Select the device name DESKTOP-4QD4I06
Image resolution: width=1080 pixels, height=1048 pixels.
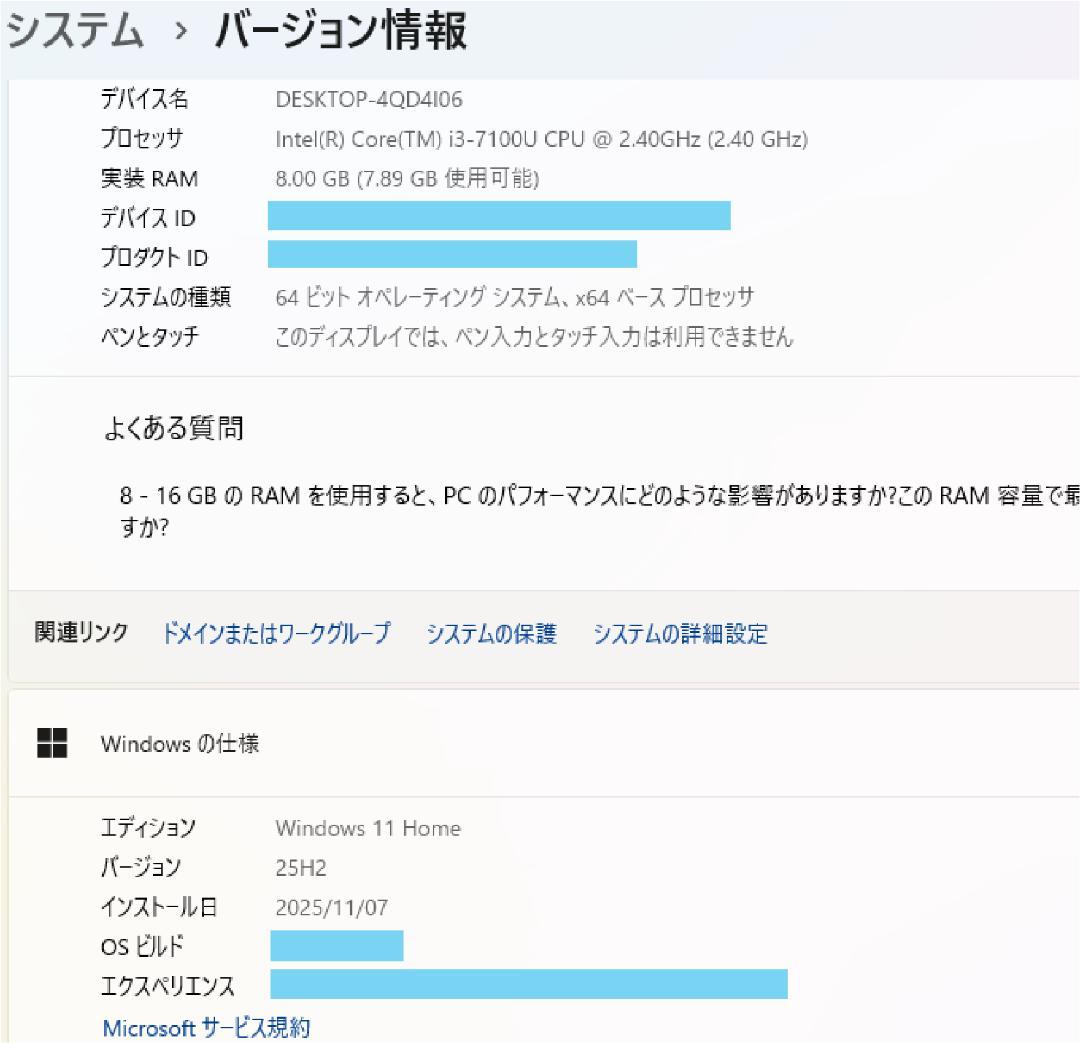[x=360, y=100]
